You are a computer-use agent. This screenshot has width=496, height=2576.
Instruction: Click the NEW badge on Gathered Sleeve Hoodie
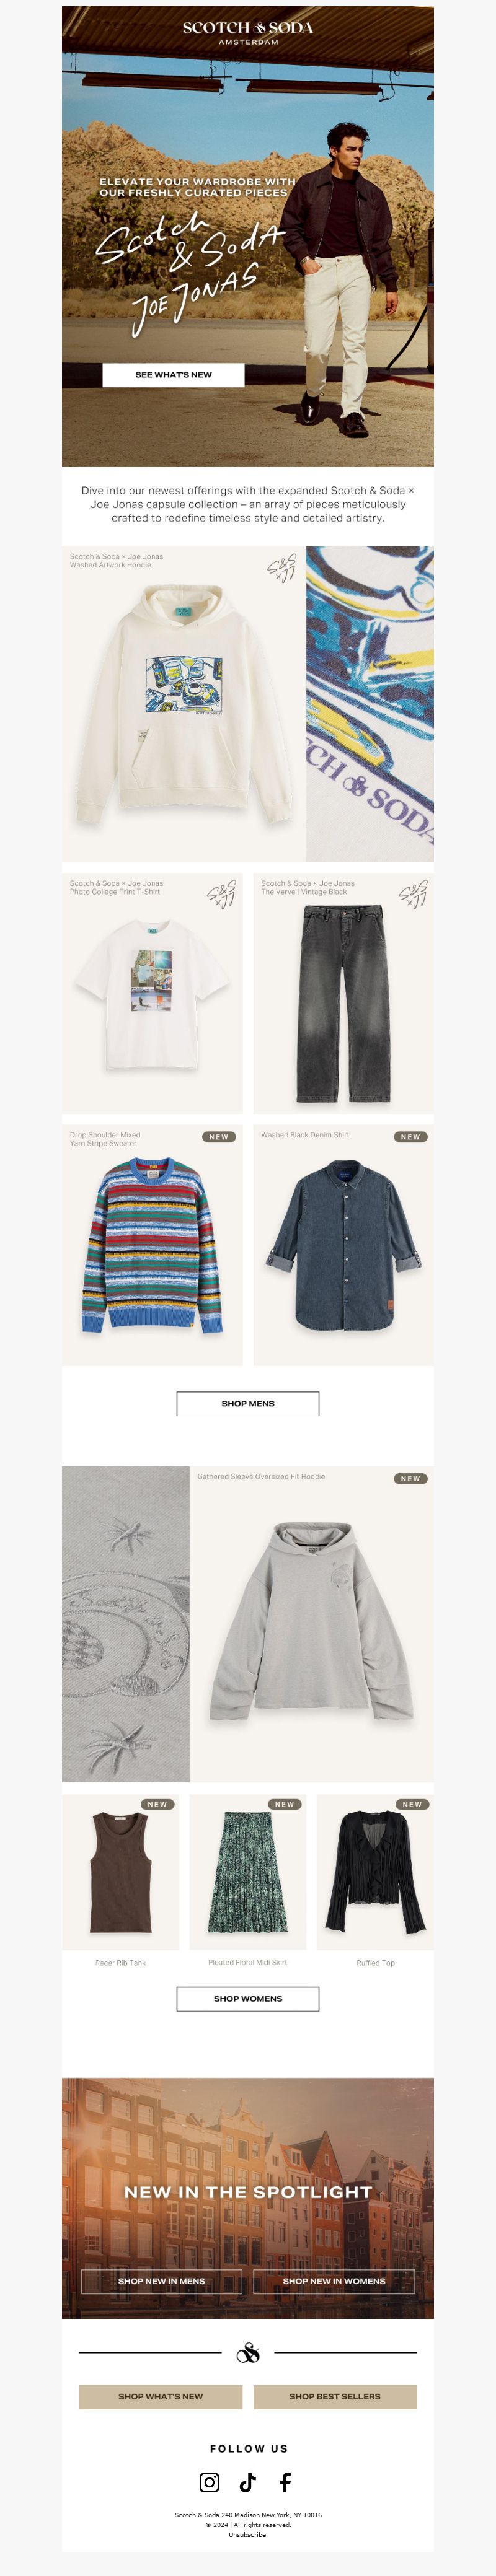click(x=410, y=1478)
